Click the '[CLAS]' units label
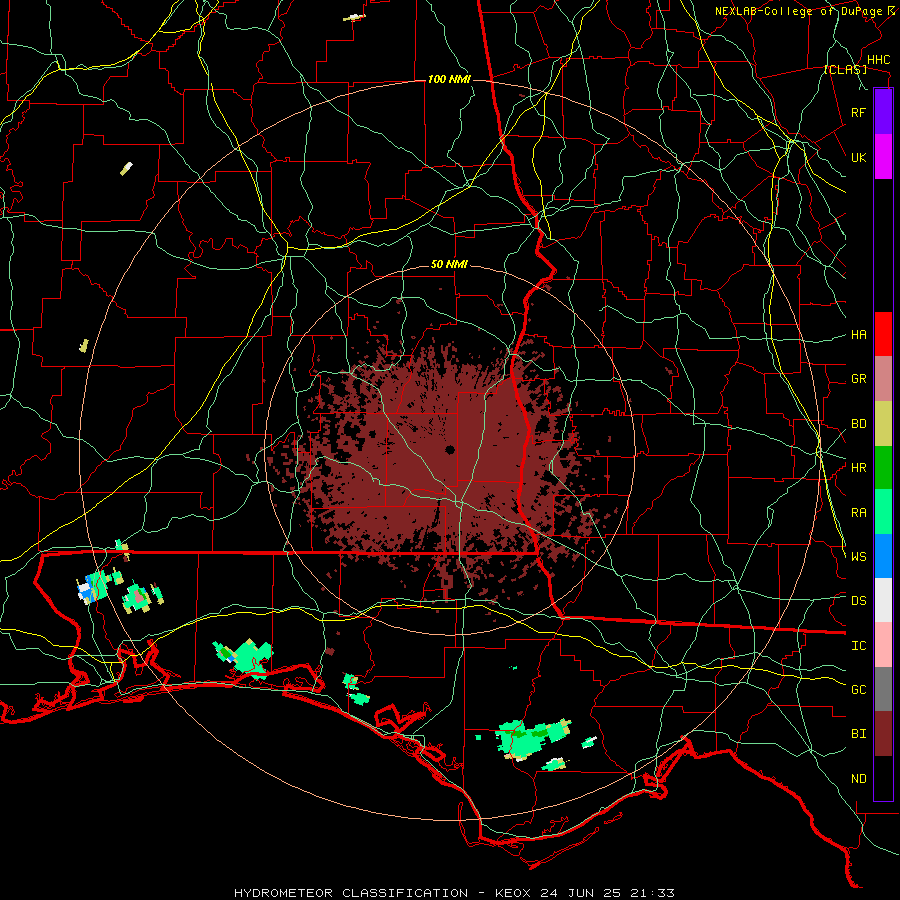 [x=845, y=70]
